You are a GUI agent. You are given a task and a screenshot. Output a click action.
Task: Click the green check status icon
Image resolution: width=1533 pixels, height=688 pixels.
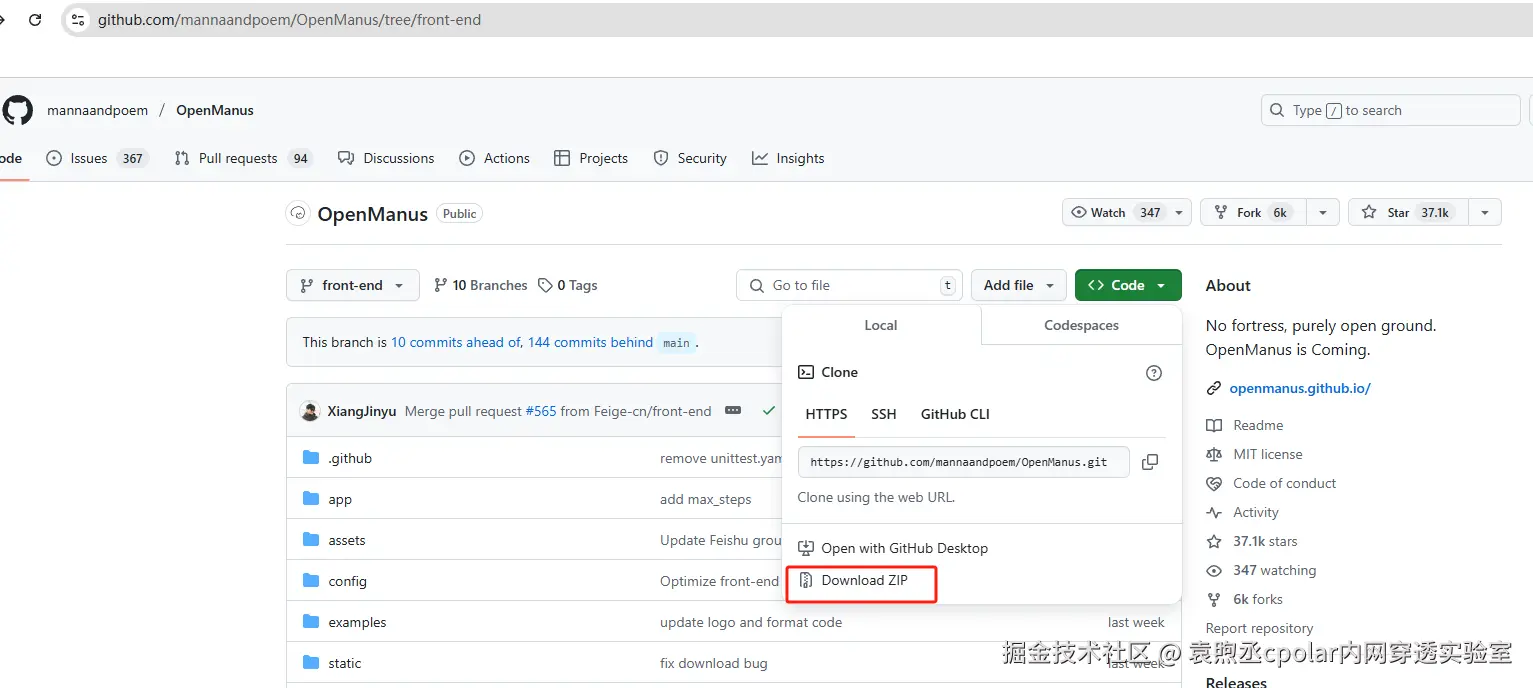(x=768, y=411)
